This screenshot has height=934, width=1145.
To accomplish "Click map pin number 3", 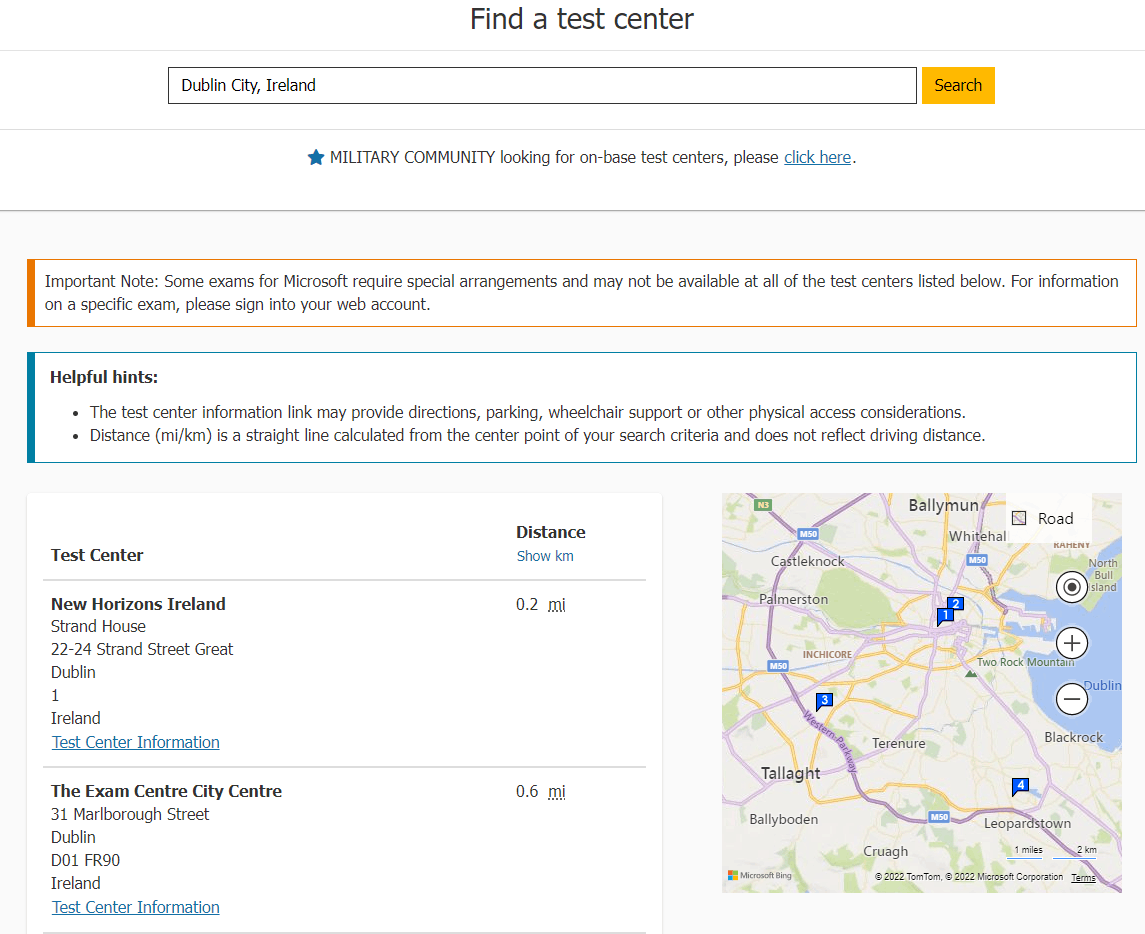I will tap(824, 701).
